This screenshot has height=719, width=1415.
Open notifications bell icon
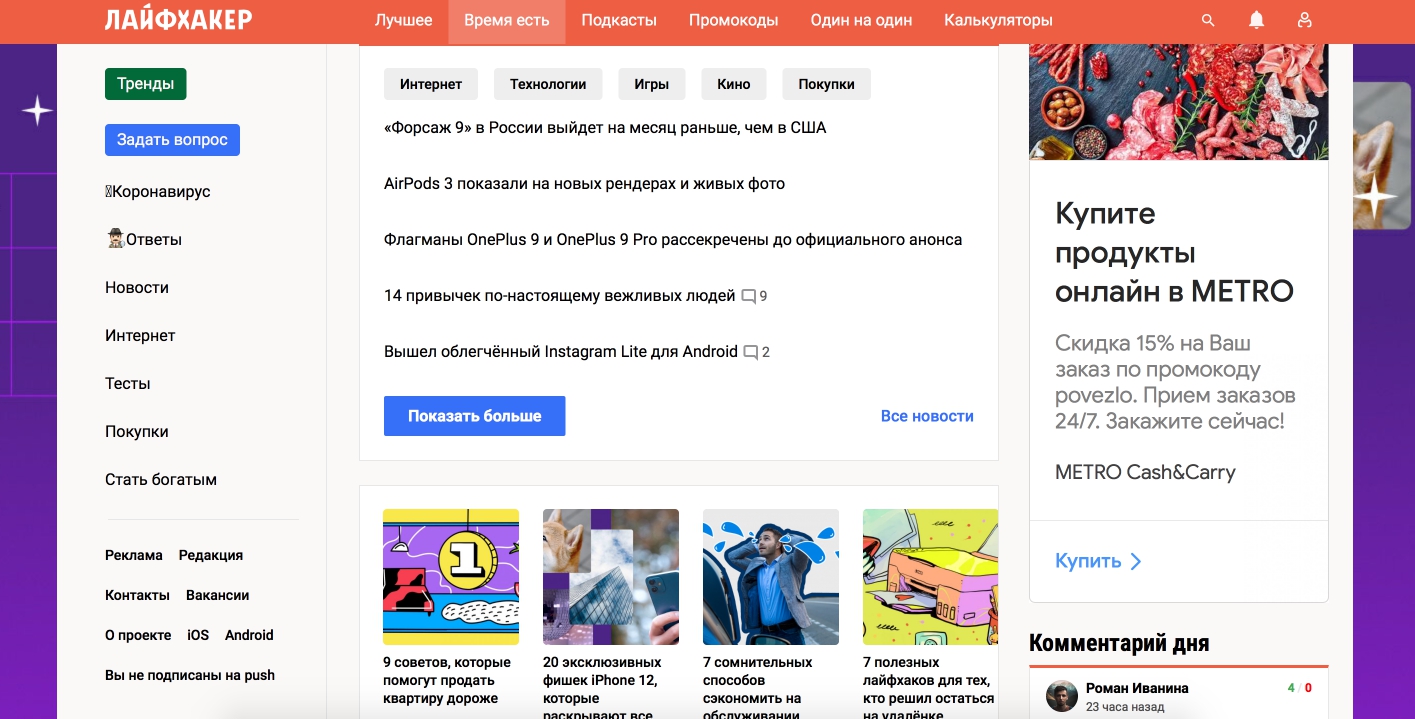coord(1257,20)
